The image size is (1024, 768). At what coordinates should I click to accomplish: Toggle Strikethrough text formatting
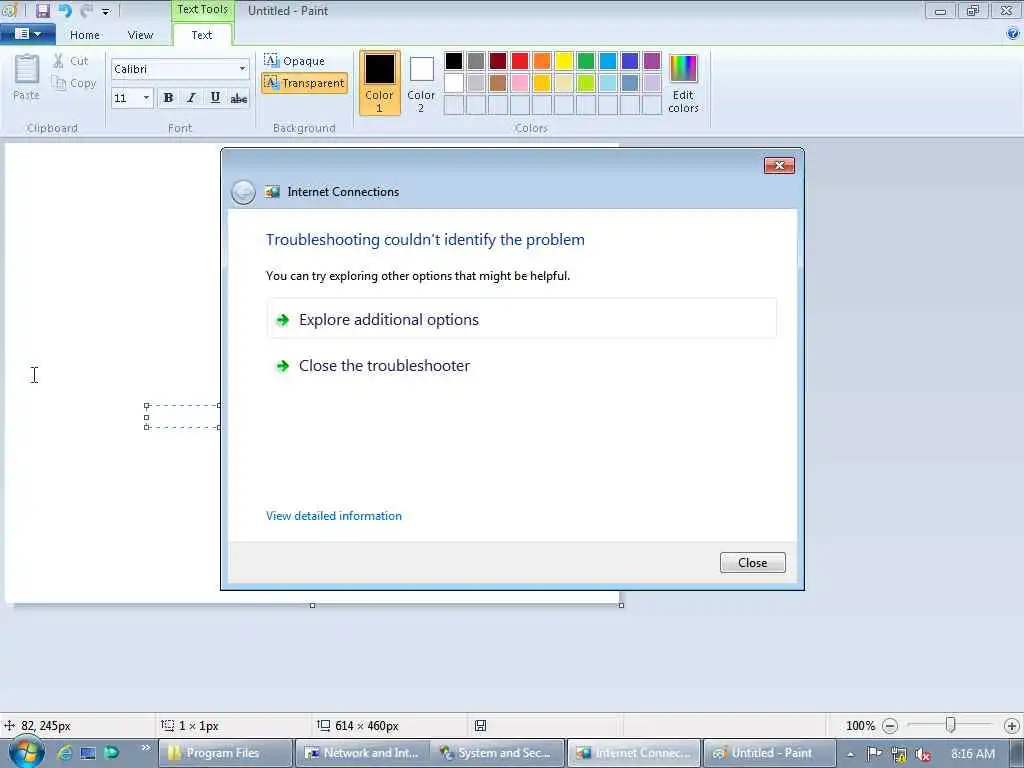pos(238,98)
